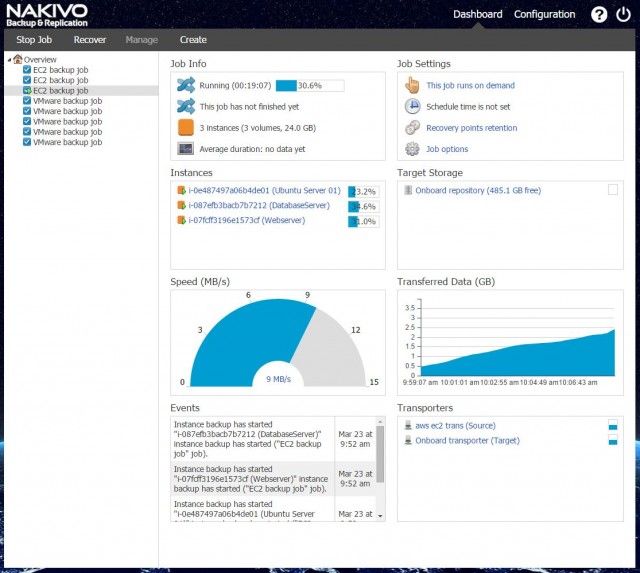Click the Ubuntu Server 01 progress bar
The image size is (640, 573).
point(363,191)
